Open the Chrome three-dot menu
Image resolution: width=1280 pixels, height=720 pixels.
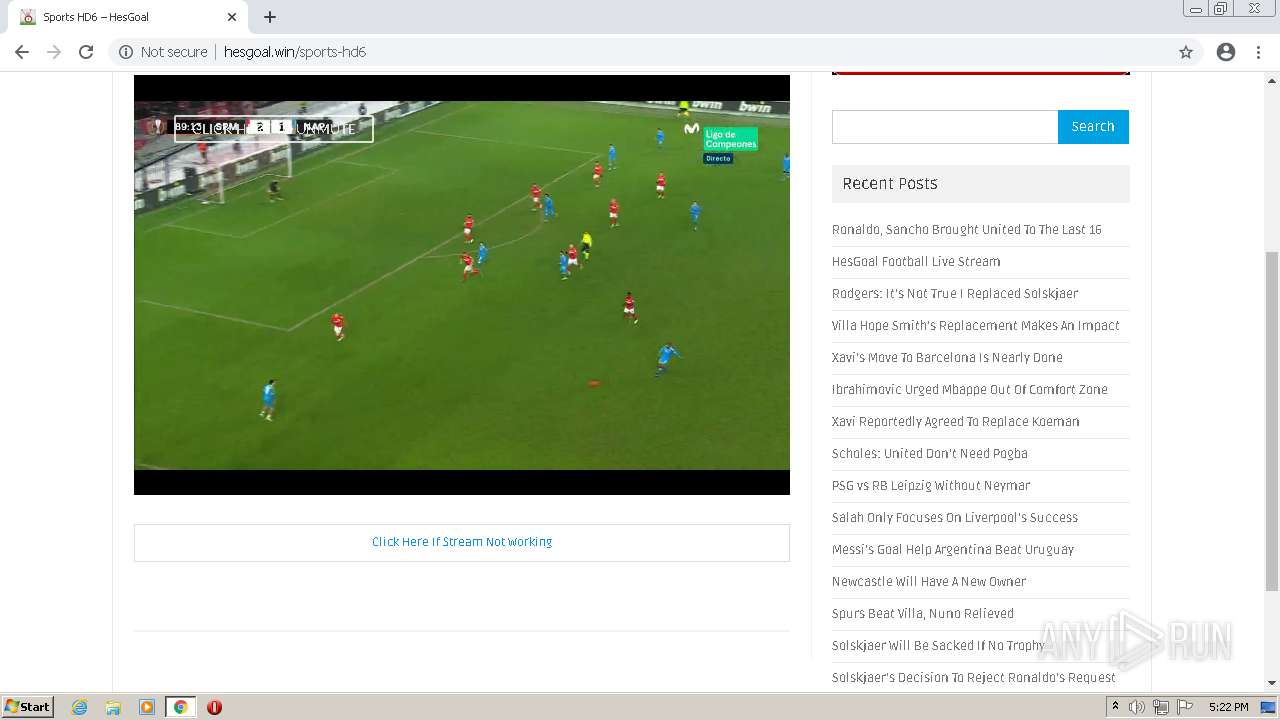click(1260, 52)
